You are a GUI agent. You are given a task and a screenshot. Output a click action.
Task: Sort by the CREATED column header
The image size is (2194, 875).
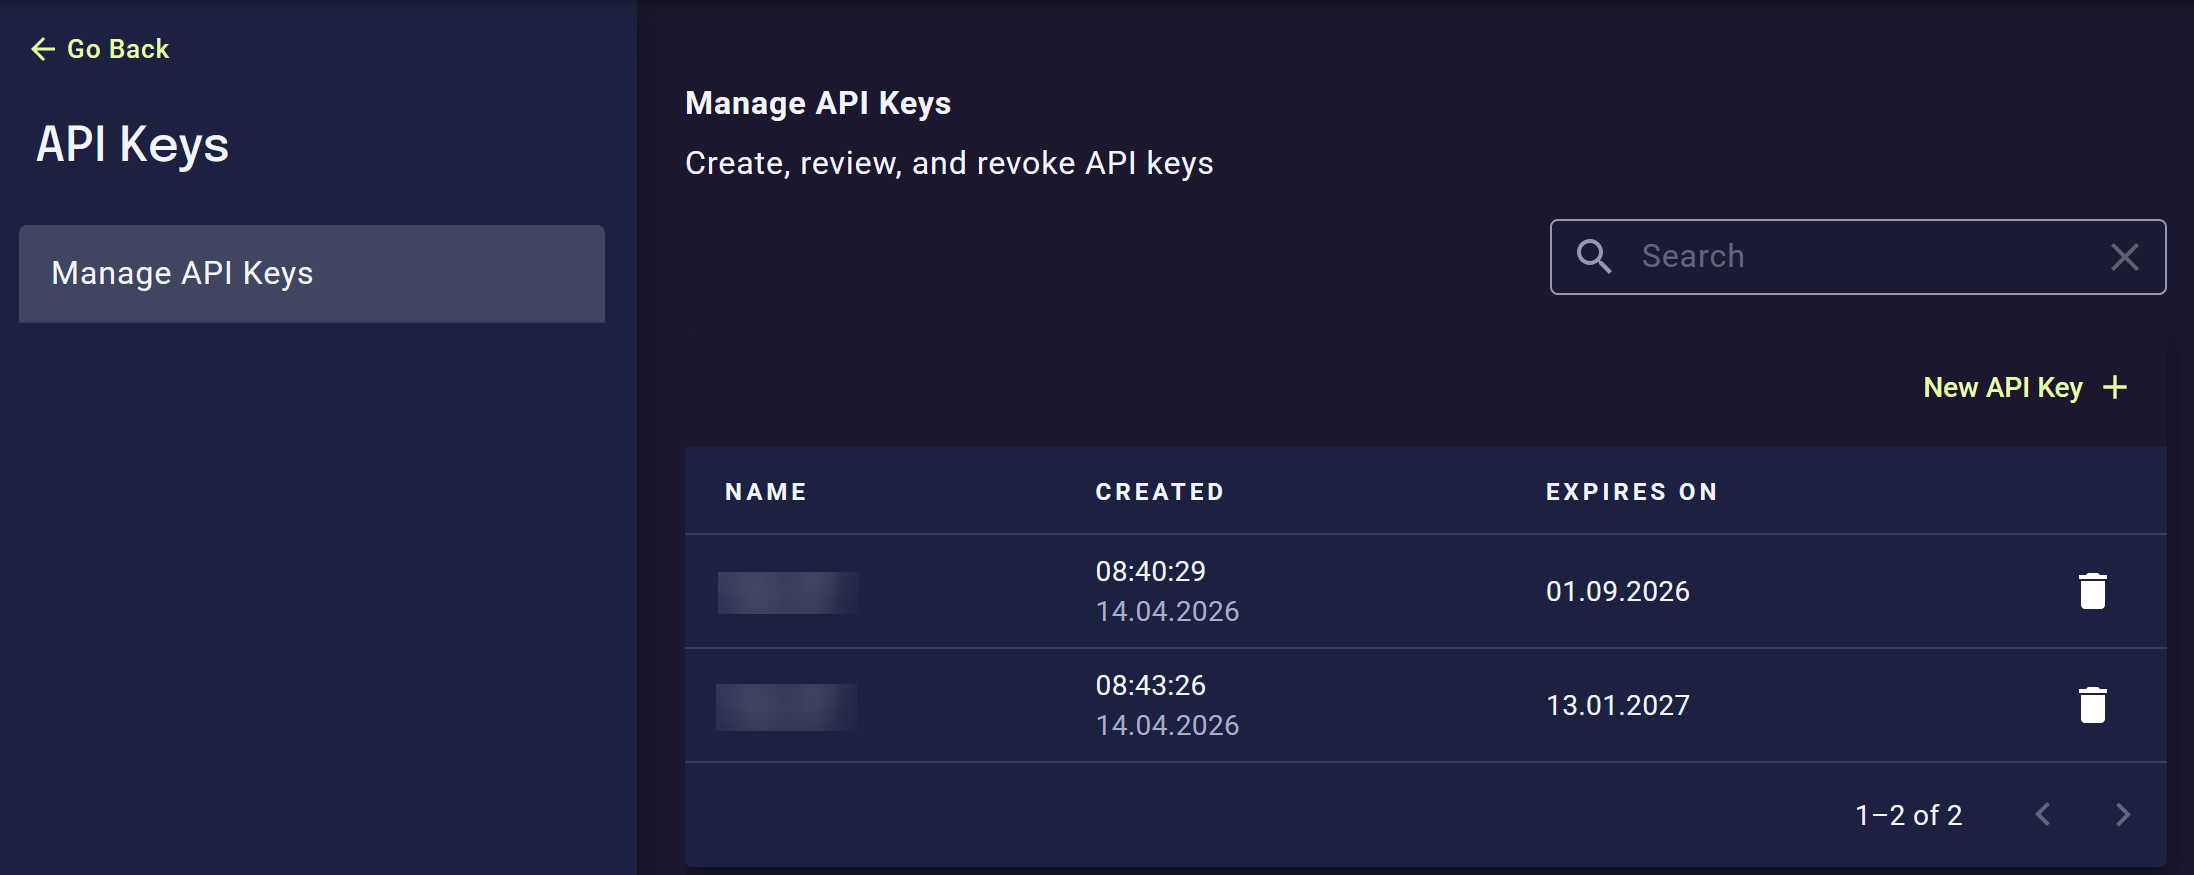1160,492
